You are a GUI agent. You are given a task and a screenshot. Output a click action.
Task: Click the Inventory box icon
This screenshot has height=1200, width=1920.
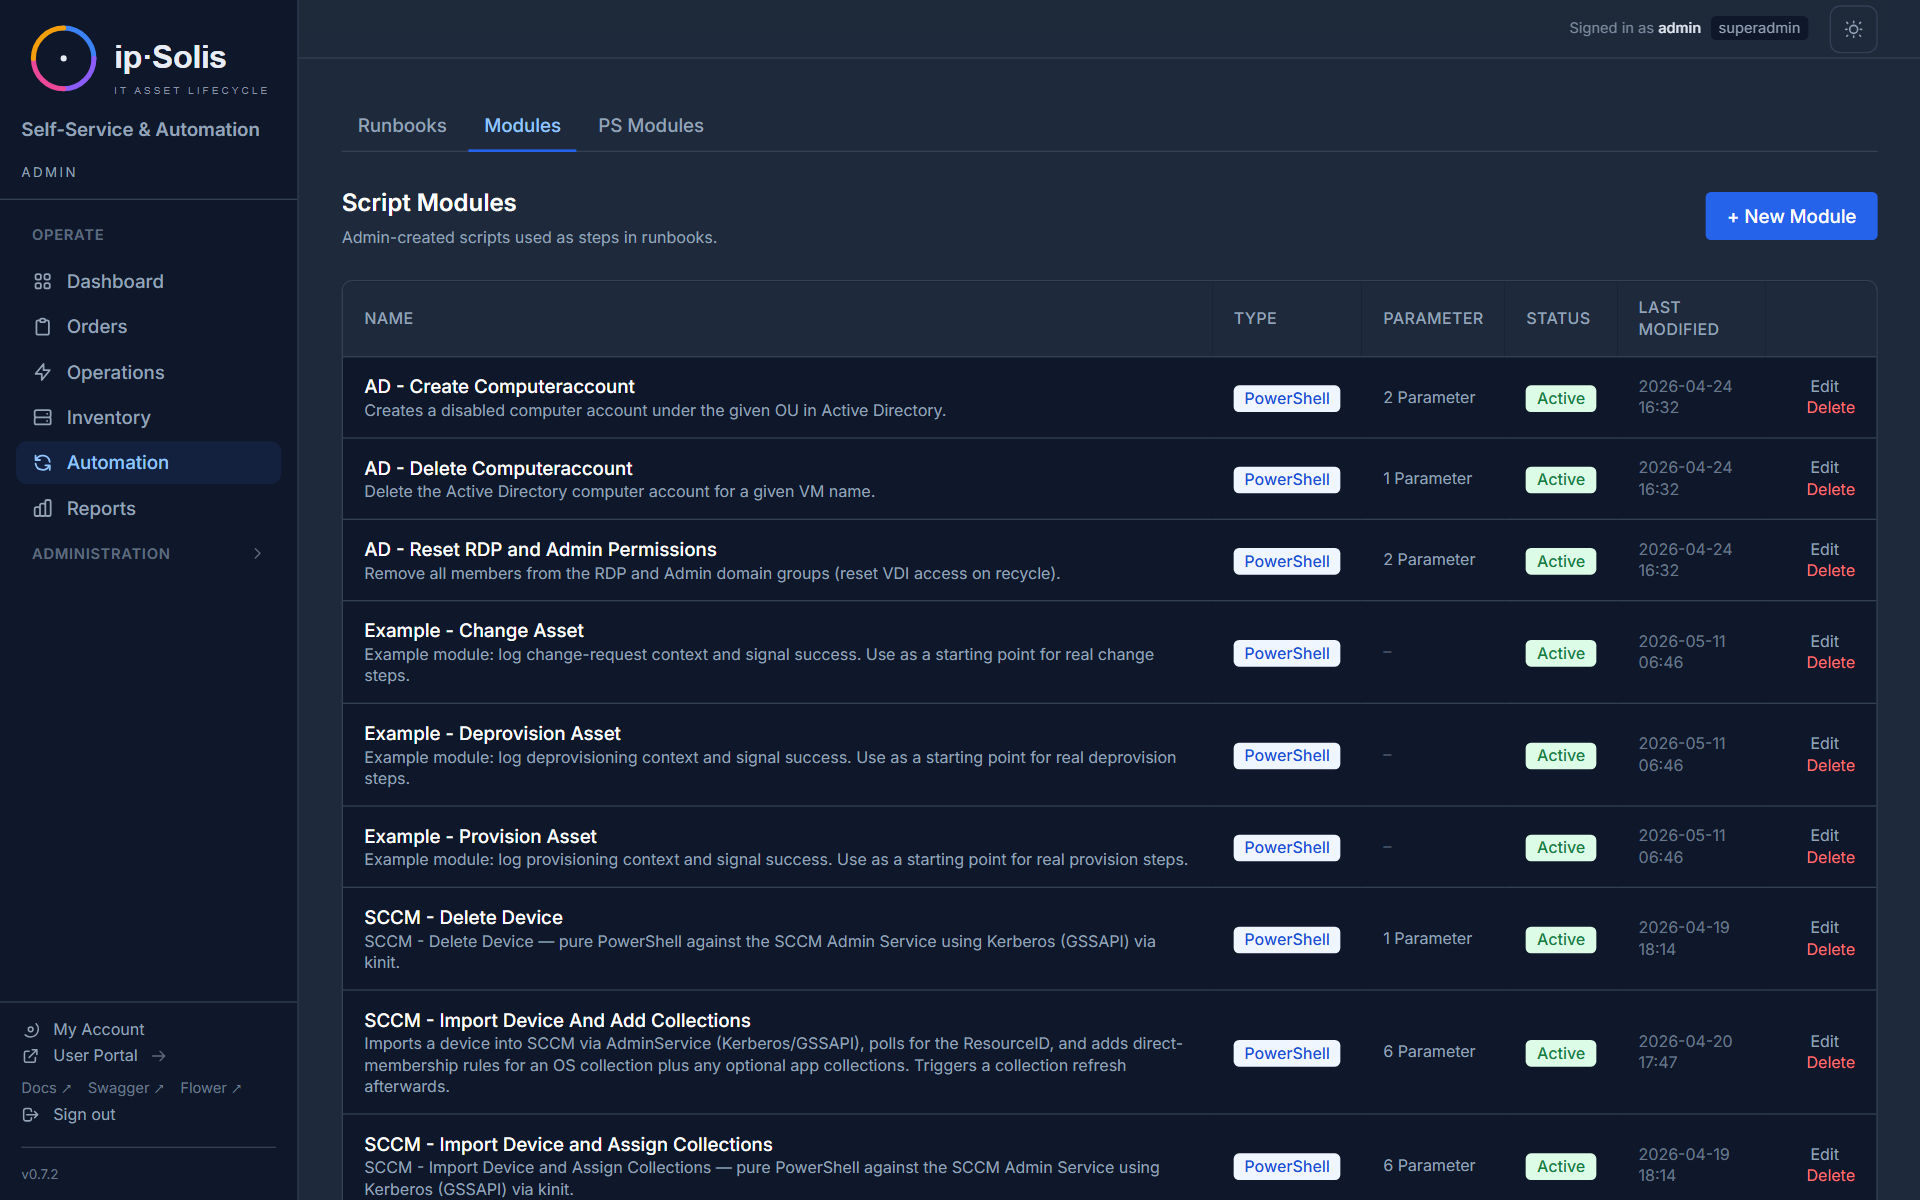click(42, 417)
